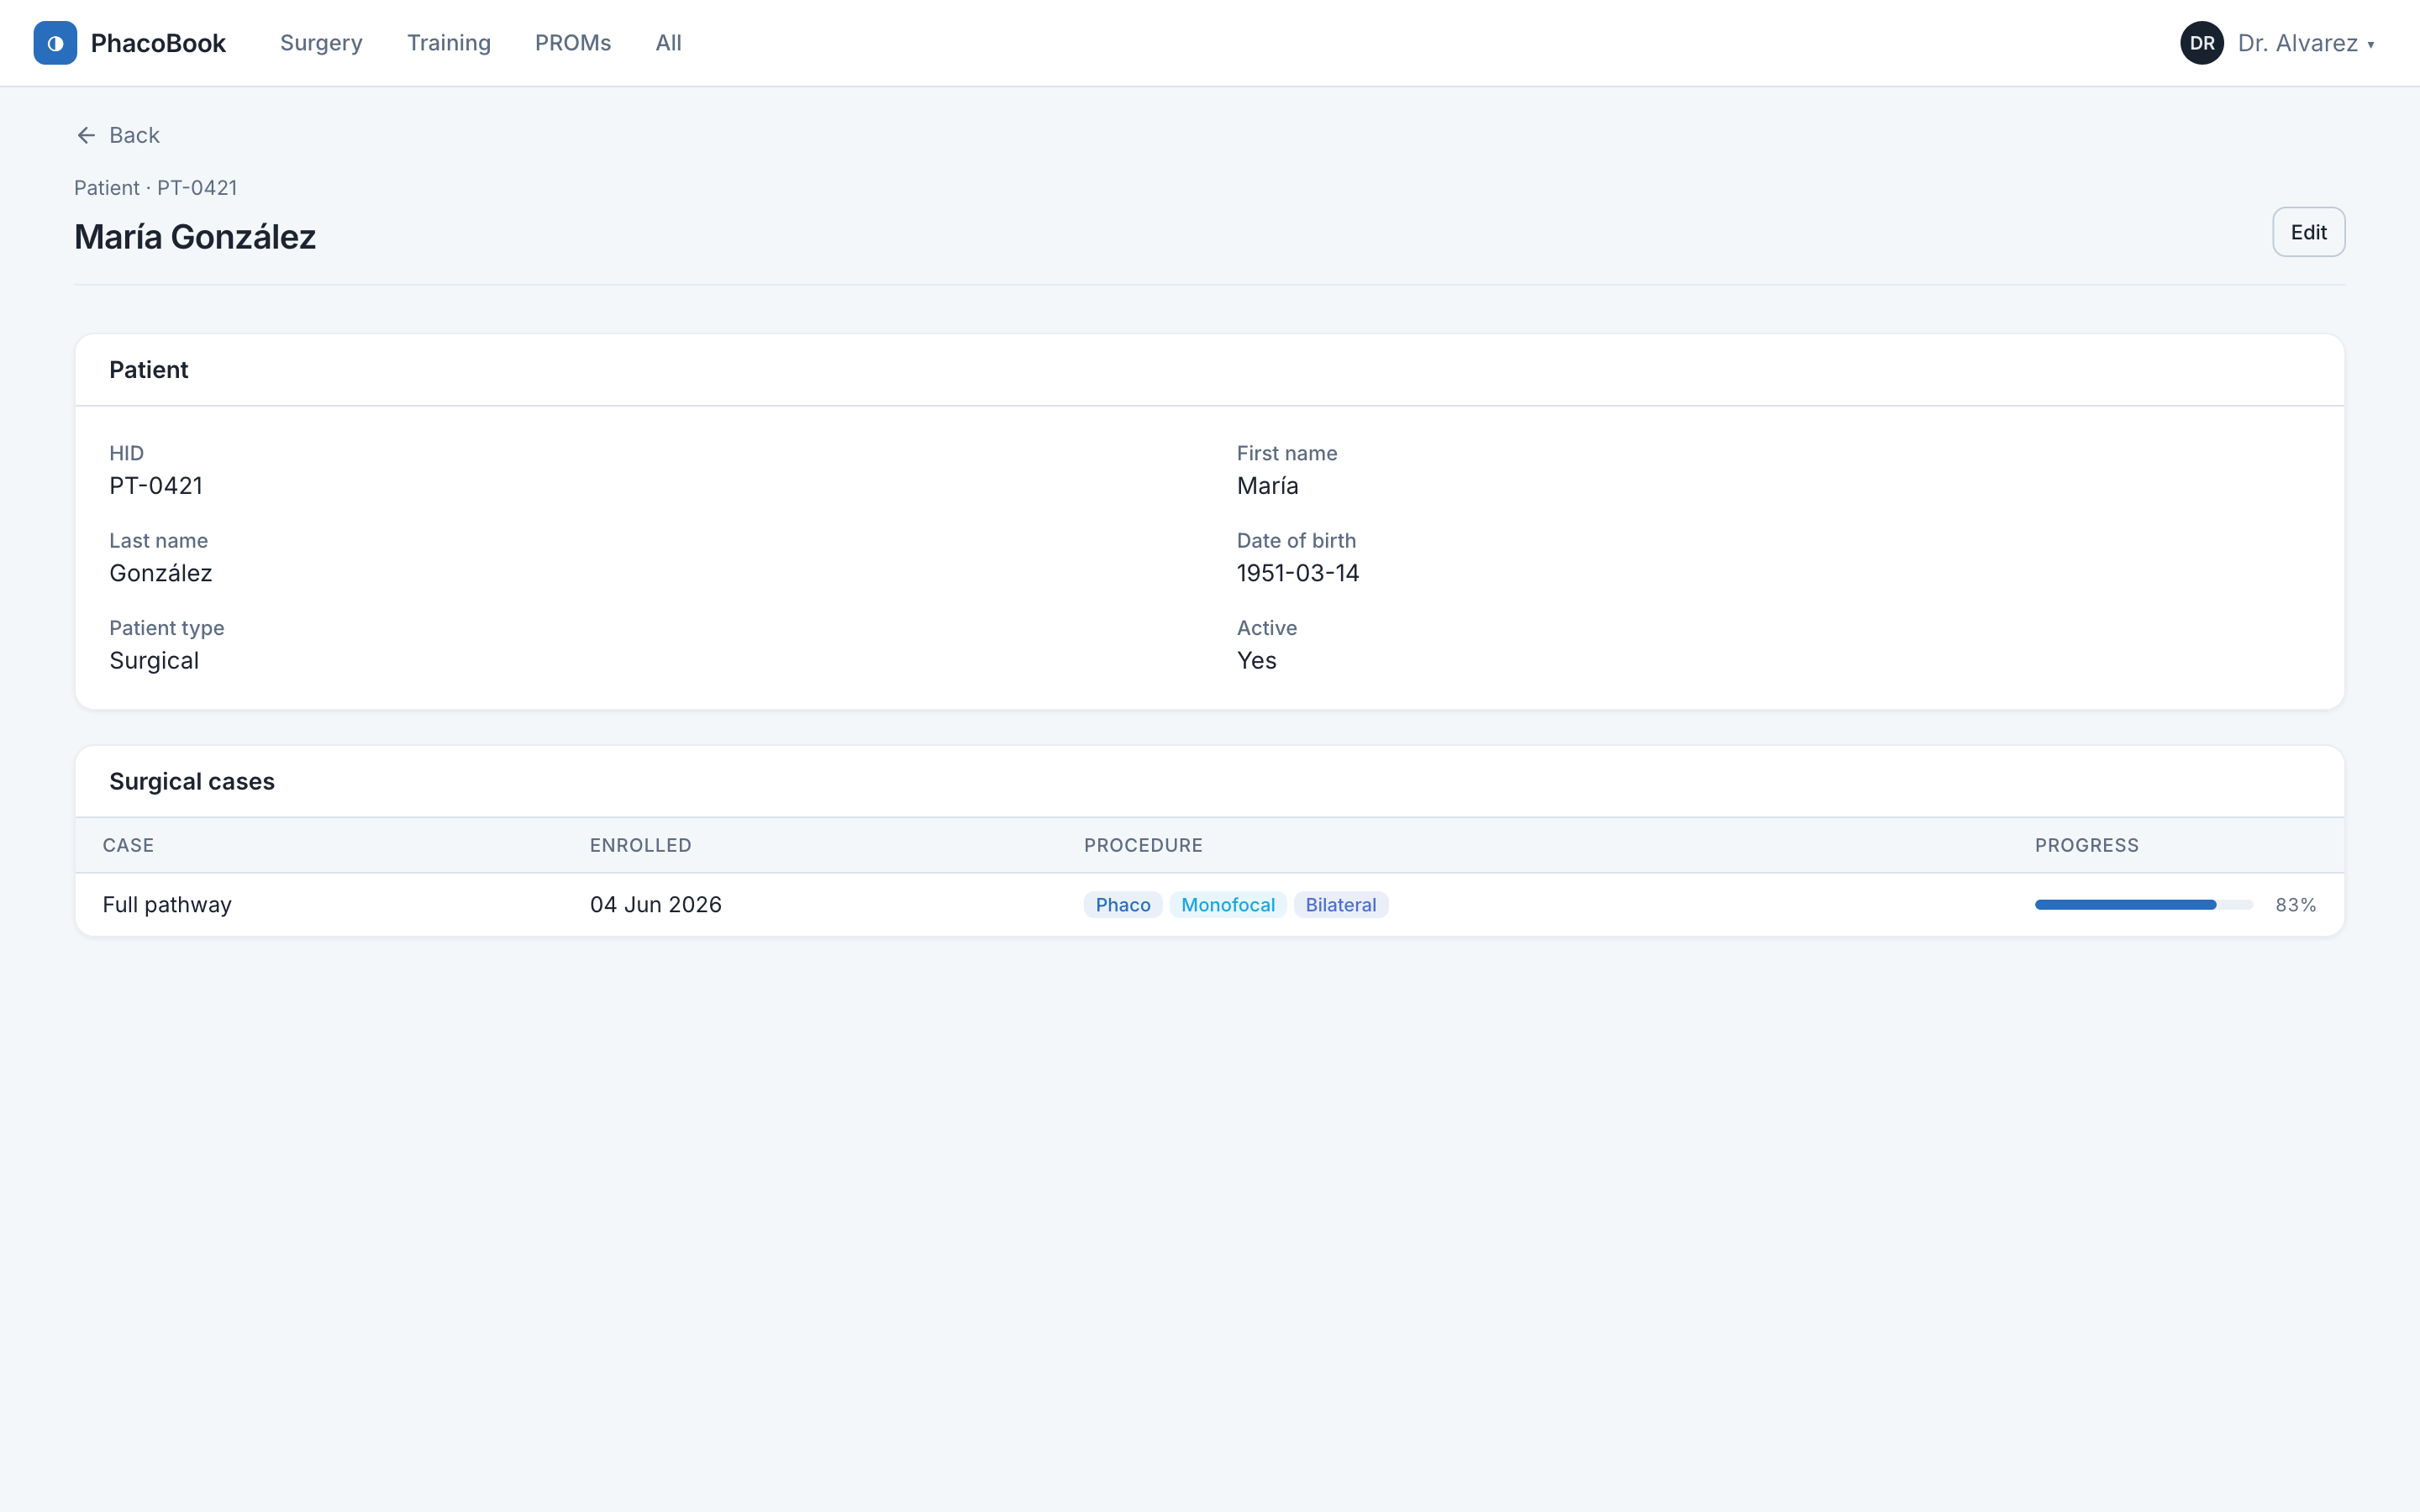Click the Patient type field label

coord(166,628)
